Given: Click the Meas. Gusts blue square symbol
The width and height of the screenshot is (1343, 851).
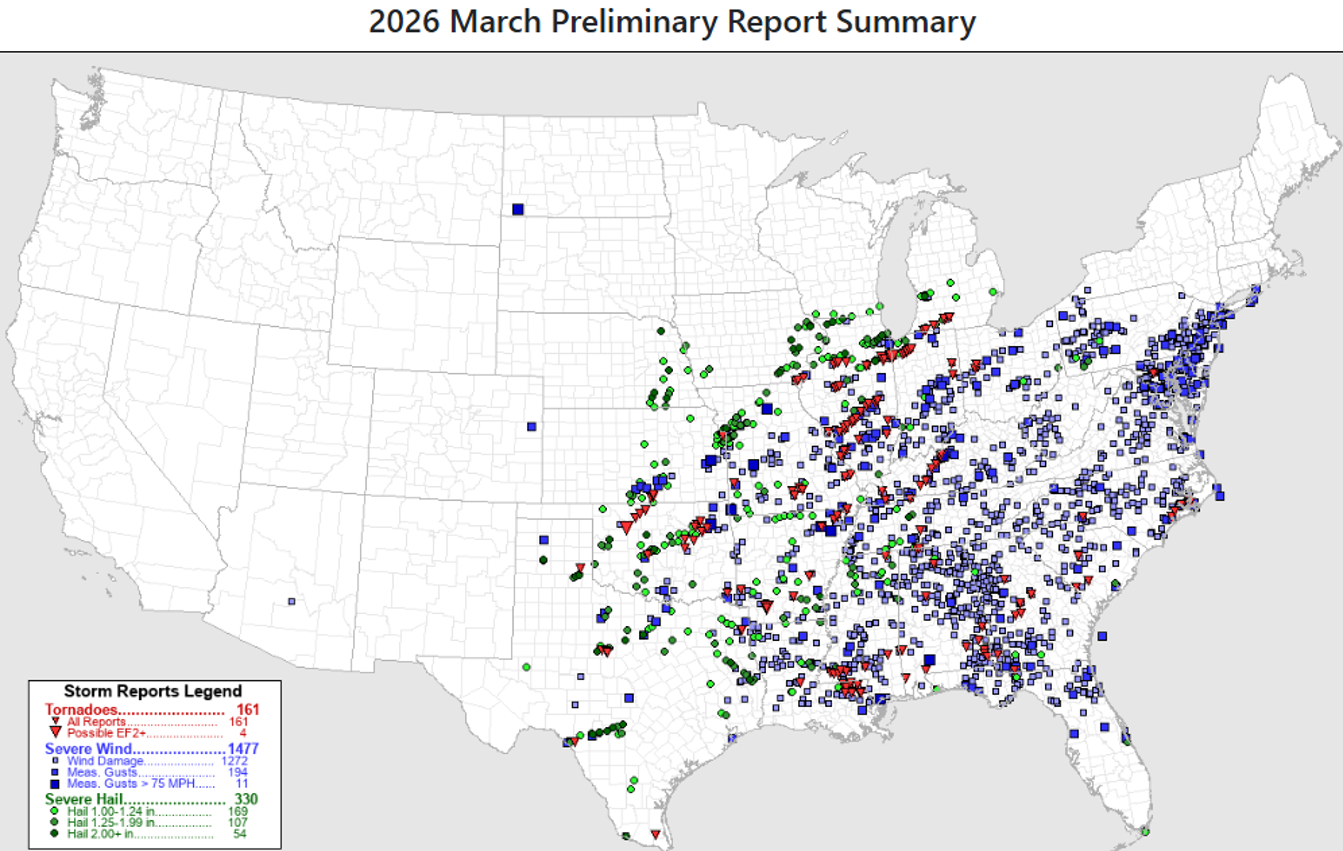Looking at the screenshot, I should [x=54, y=772].
